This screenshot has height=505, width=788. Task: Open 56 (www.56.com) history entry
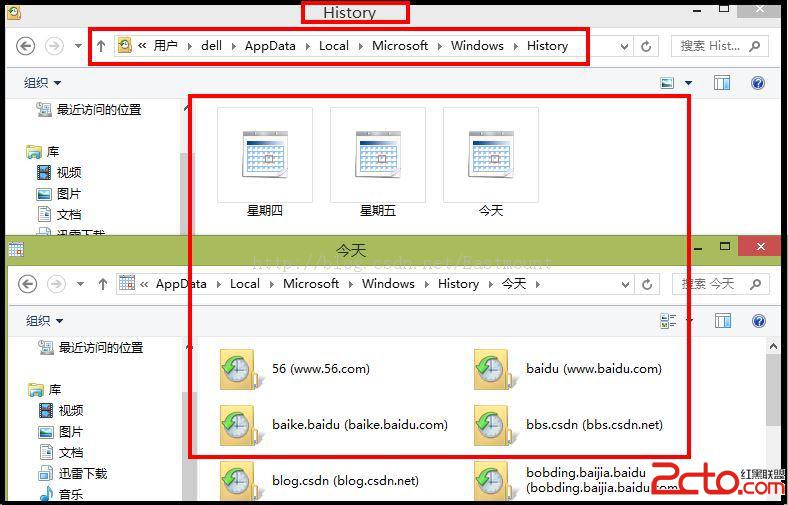coord(296,369)
